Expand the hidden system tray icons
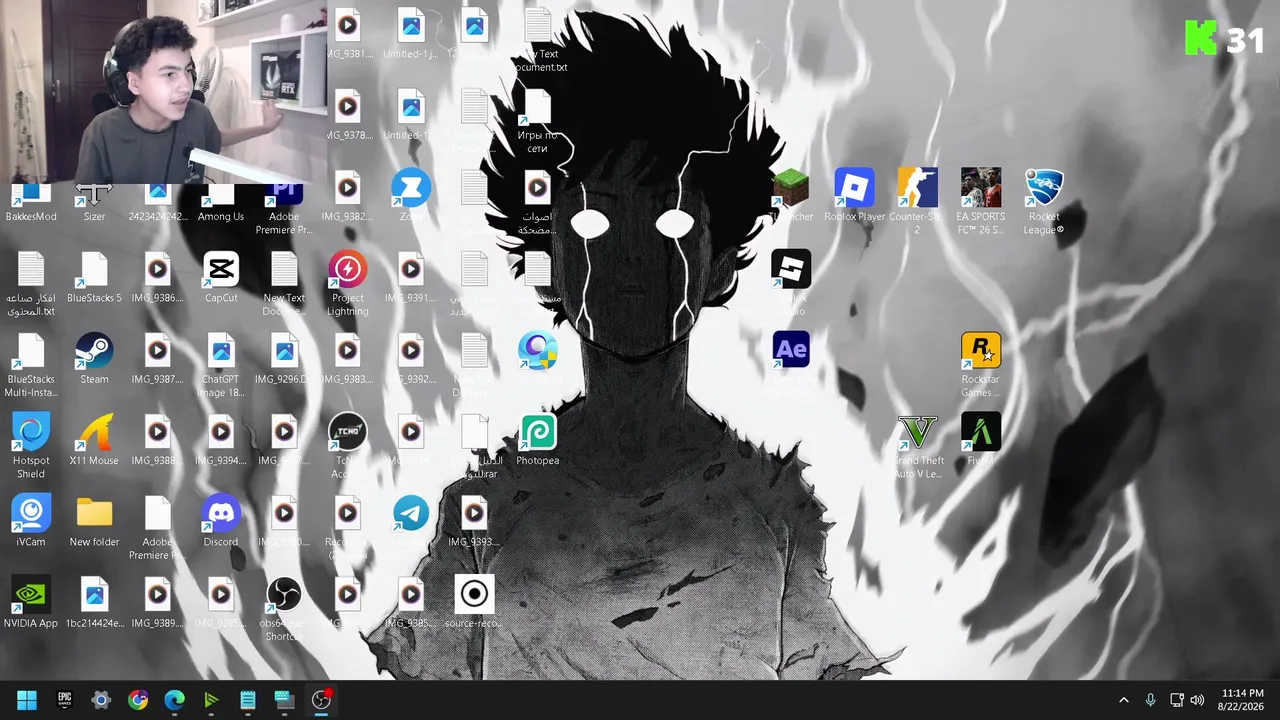 [1124, 700]
